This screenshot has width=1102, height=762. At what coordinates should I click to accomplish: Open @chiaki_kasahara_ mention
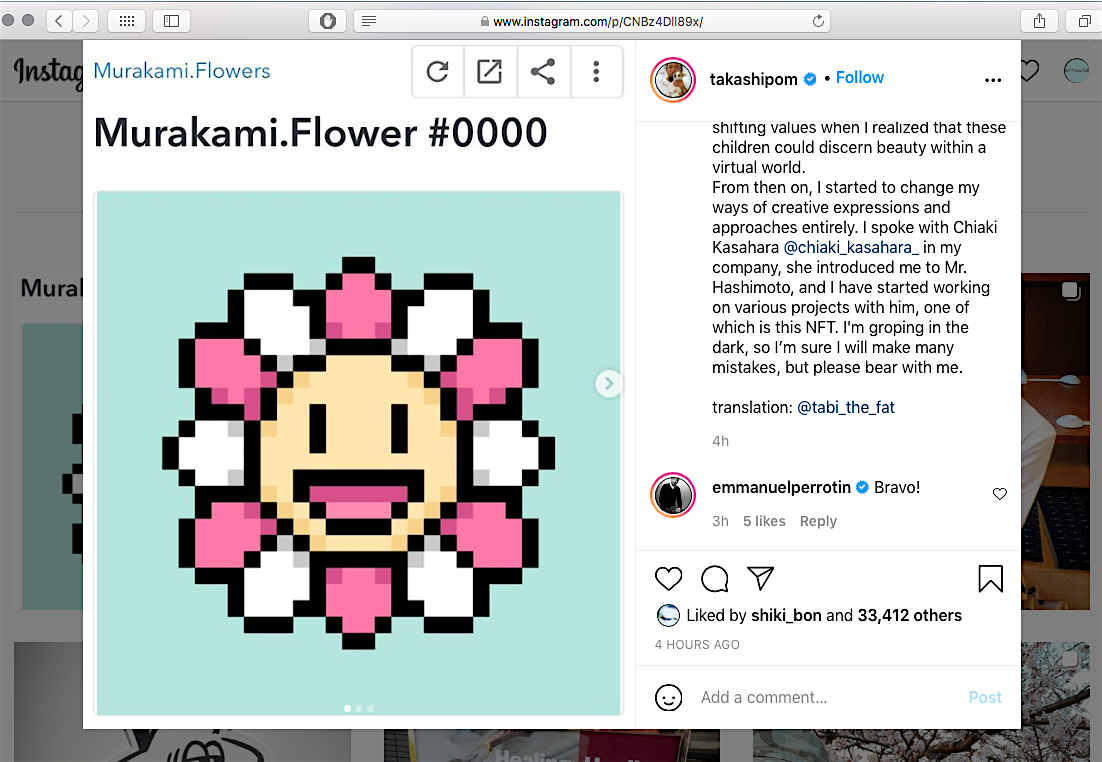(x=851, y=247)
